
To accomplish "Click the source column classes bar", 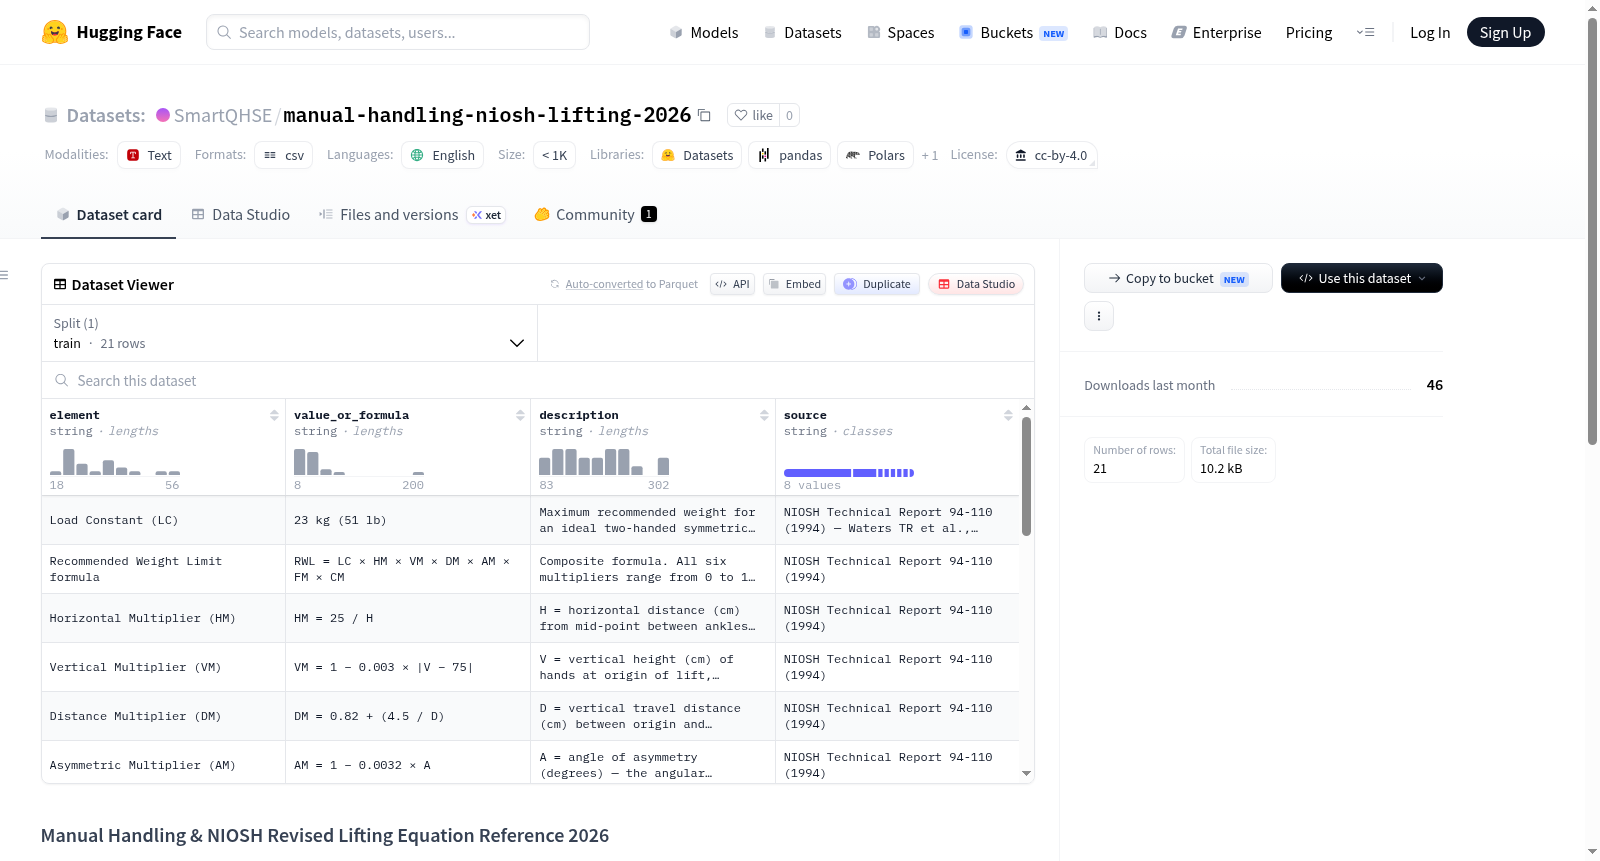I will click(849, 473).
